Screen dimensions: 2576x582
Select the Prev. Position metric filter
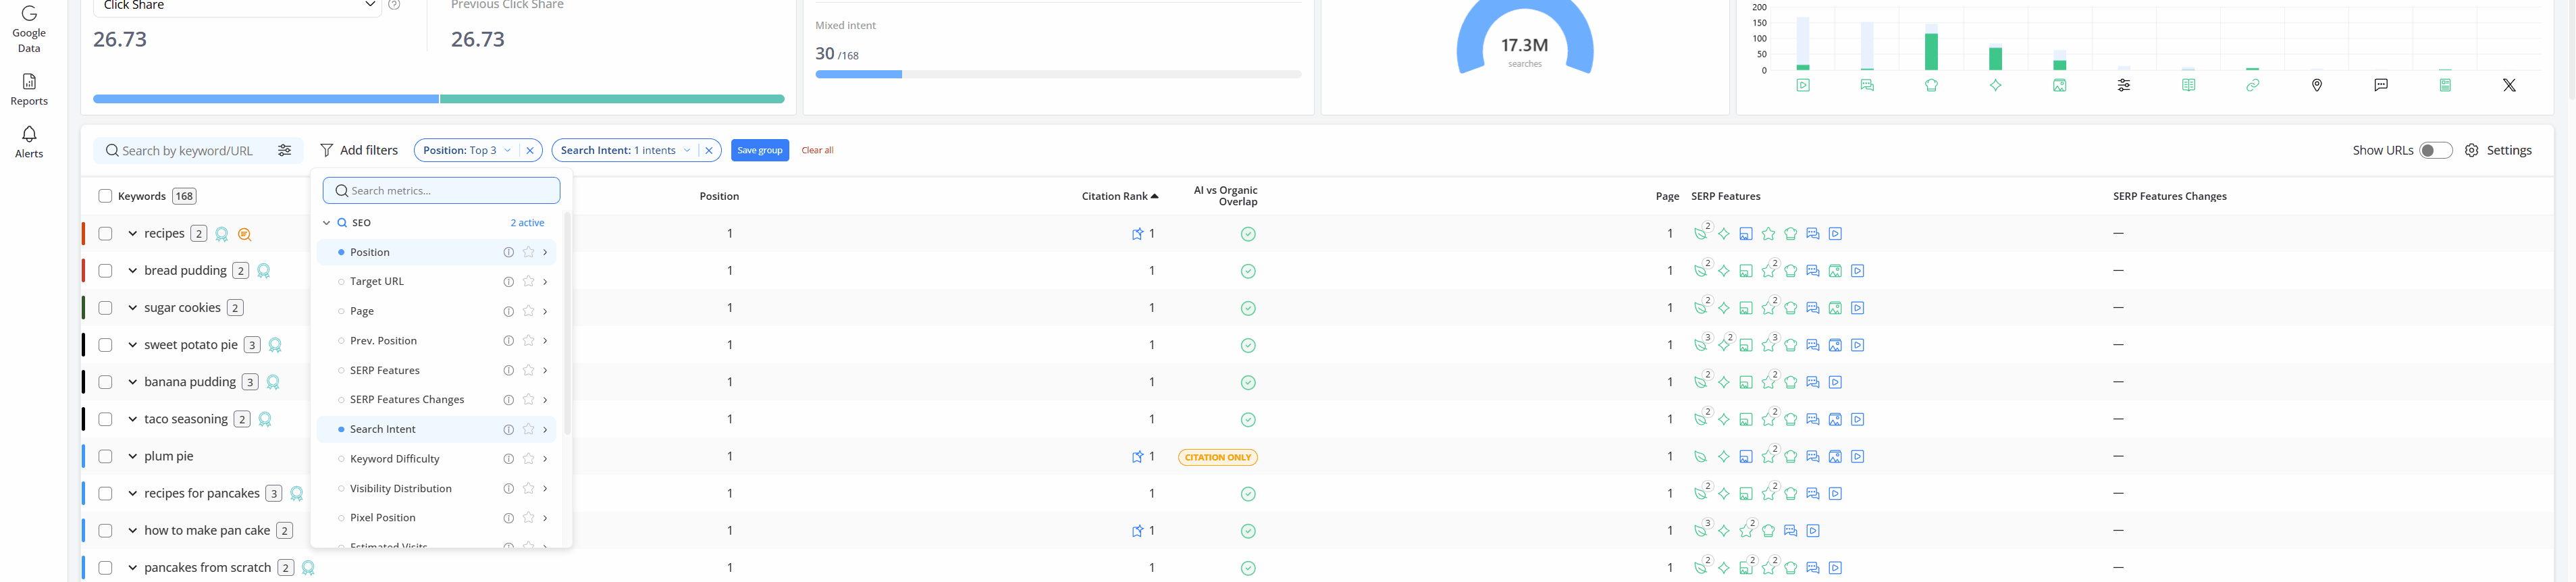click(x=437, y=341)
